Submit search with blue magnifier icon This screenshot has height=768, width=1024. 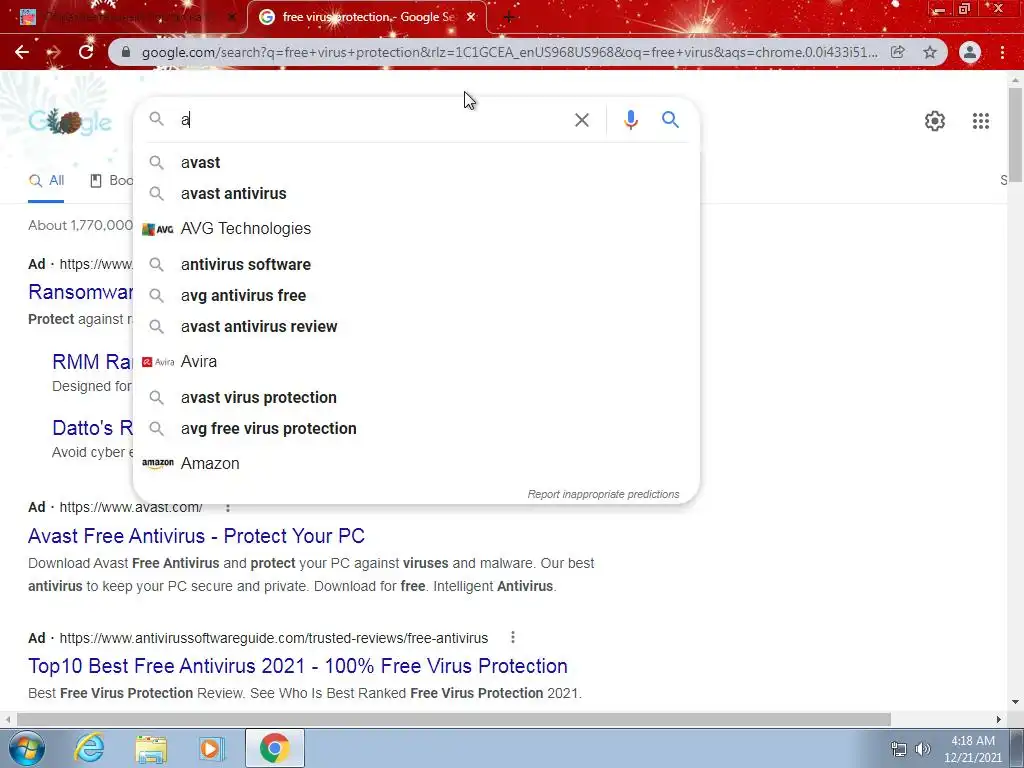pyautogui.click(x=670, y=120)
